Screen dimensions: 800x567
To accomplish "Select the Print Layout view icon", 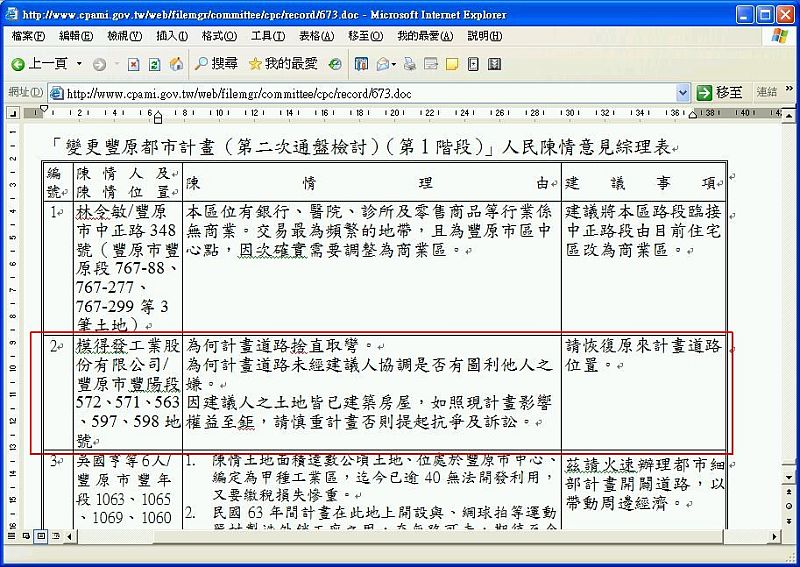I will (41, 536).
